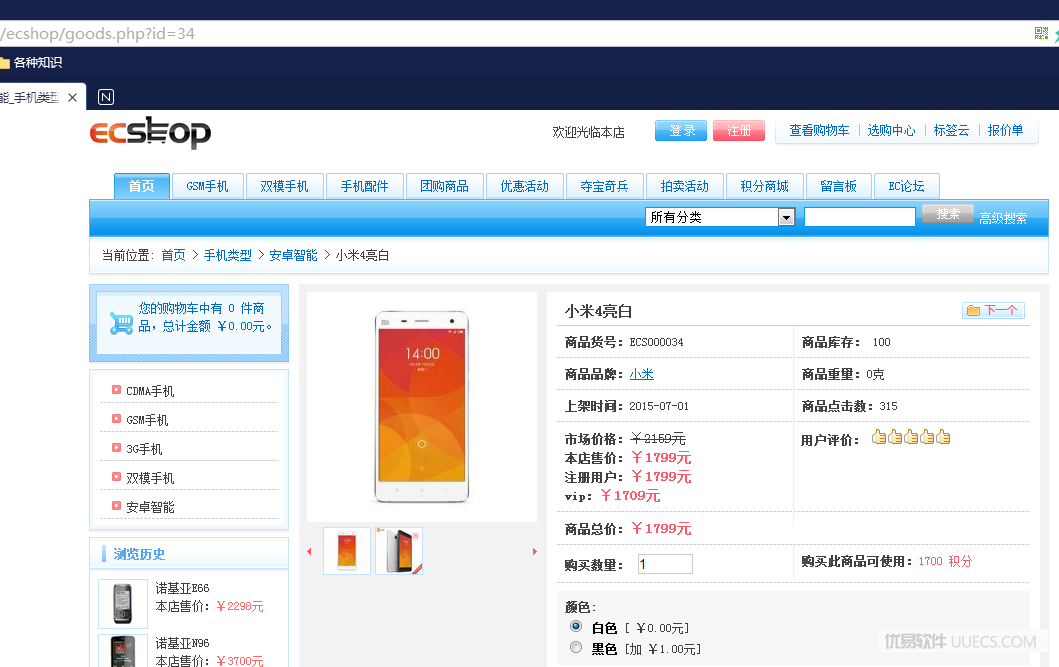Click the ECShop logo
The image size is (1059, 667).
[150, 132]
